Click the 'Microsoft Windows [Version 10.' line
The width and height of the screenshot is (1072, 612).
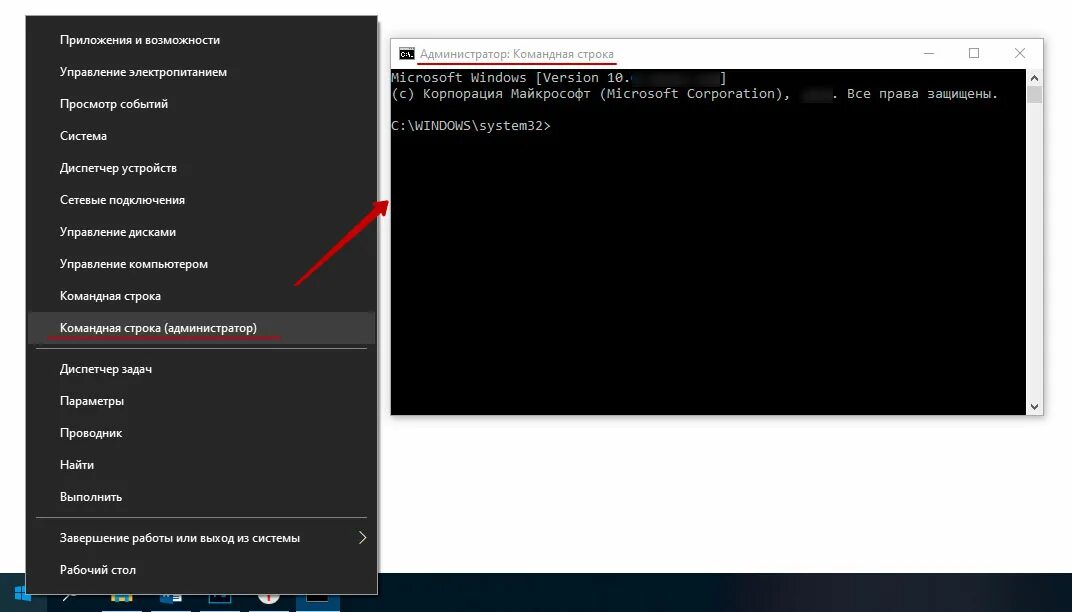(x=559, y=78)
